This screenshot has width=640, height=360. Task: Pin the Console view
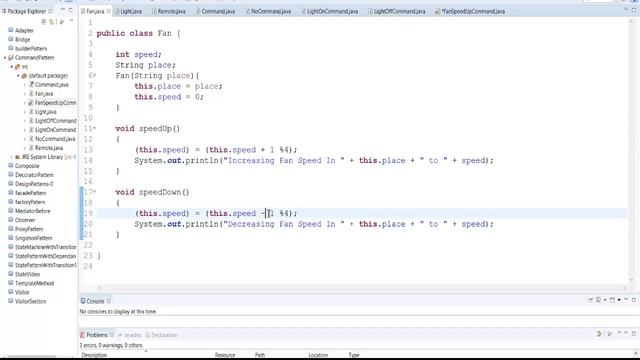click(x=590, y=300)
